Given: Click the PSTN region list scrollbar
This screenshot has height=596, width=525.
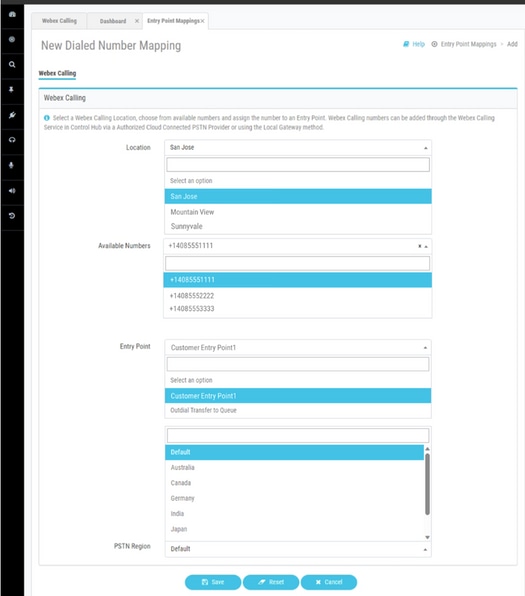Looking at the screenshot, I should click(427, 484).
